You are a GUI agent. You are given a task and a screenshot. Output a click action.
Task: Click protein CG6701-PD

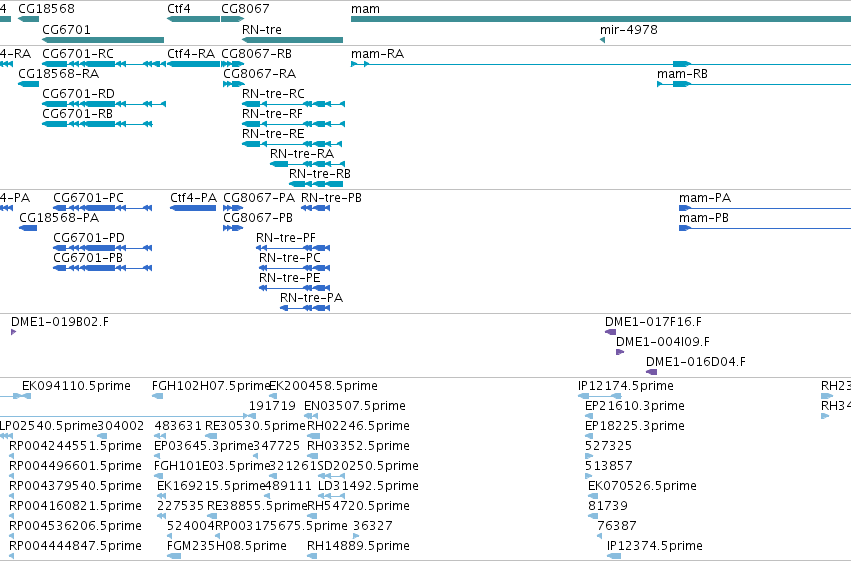coord(103,248)
